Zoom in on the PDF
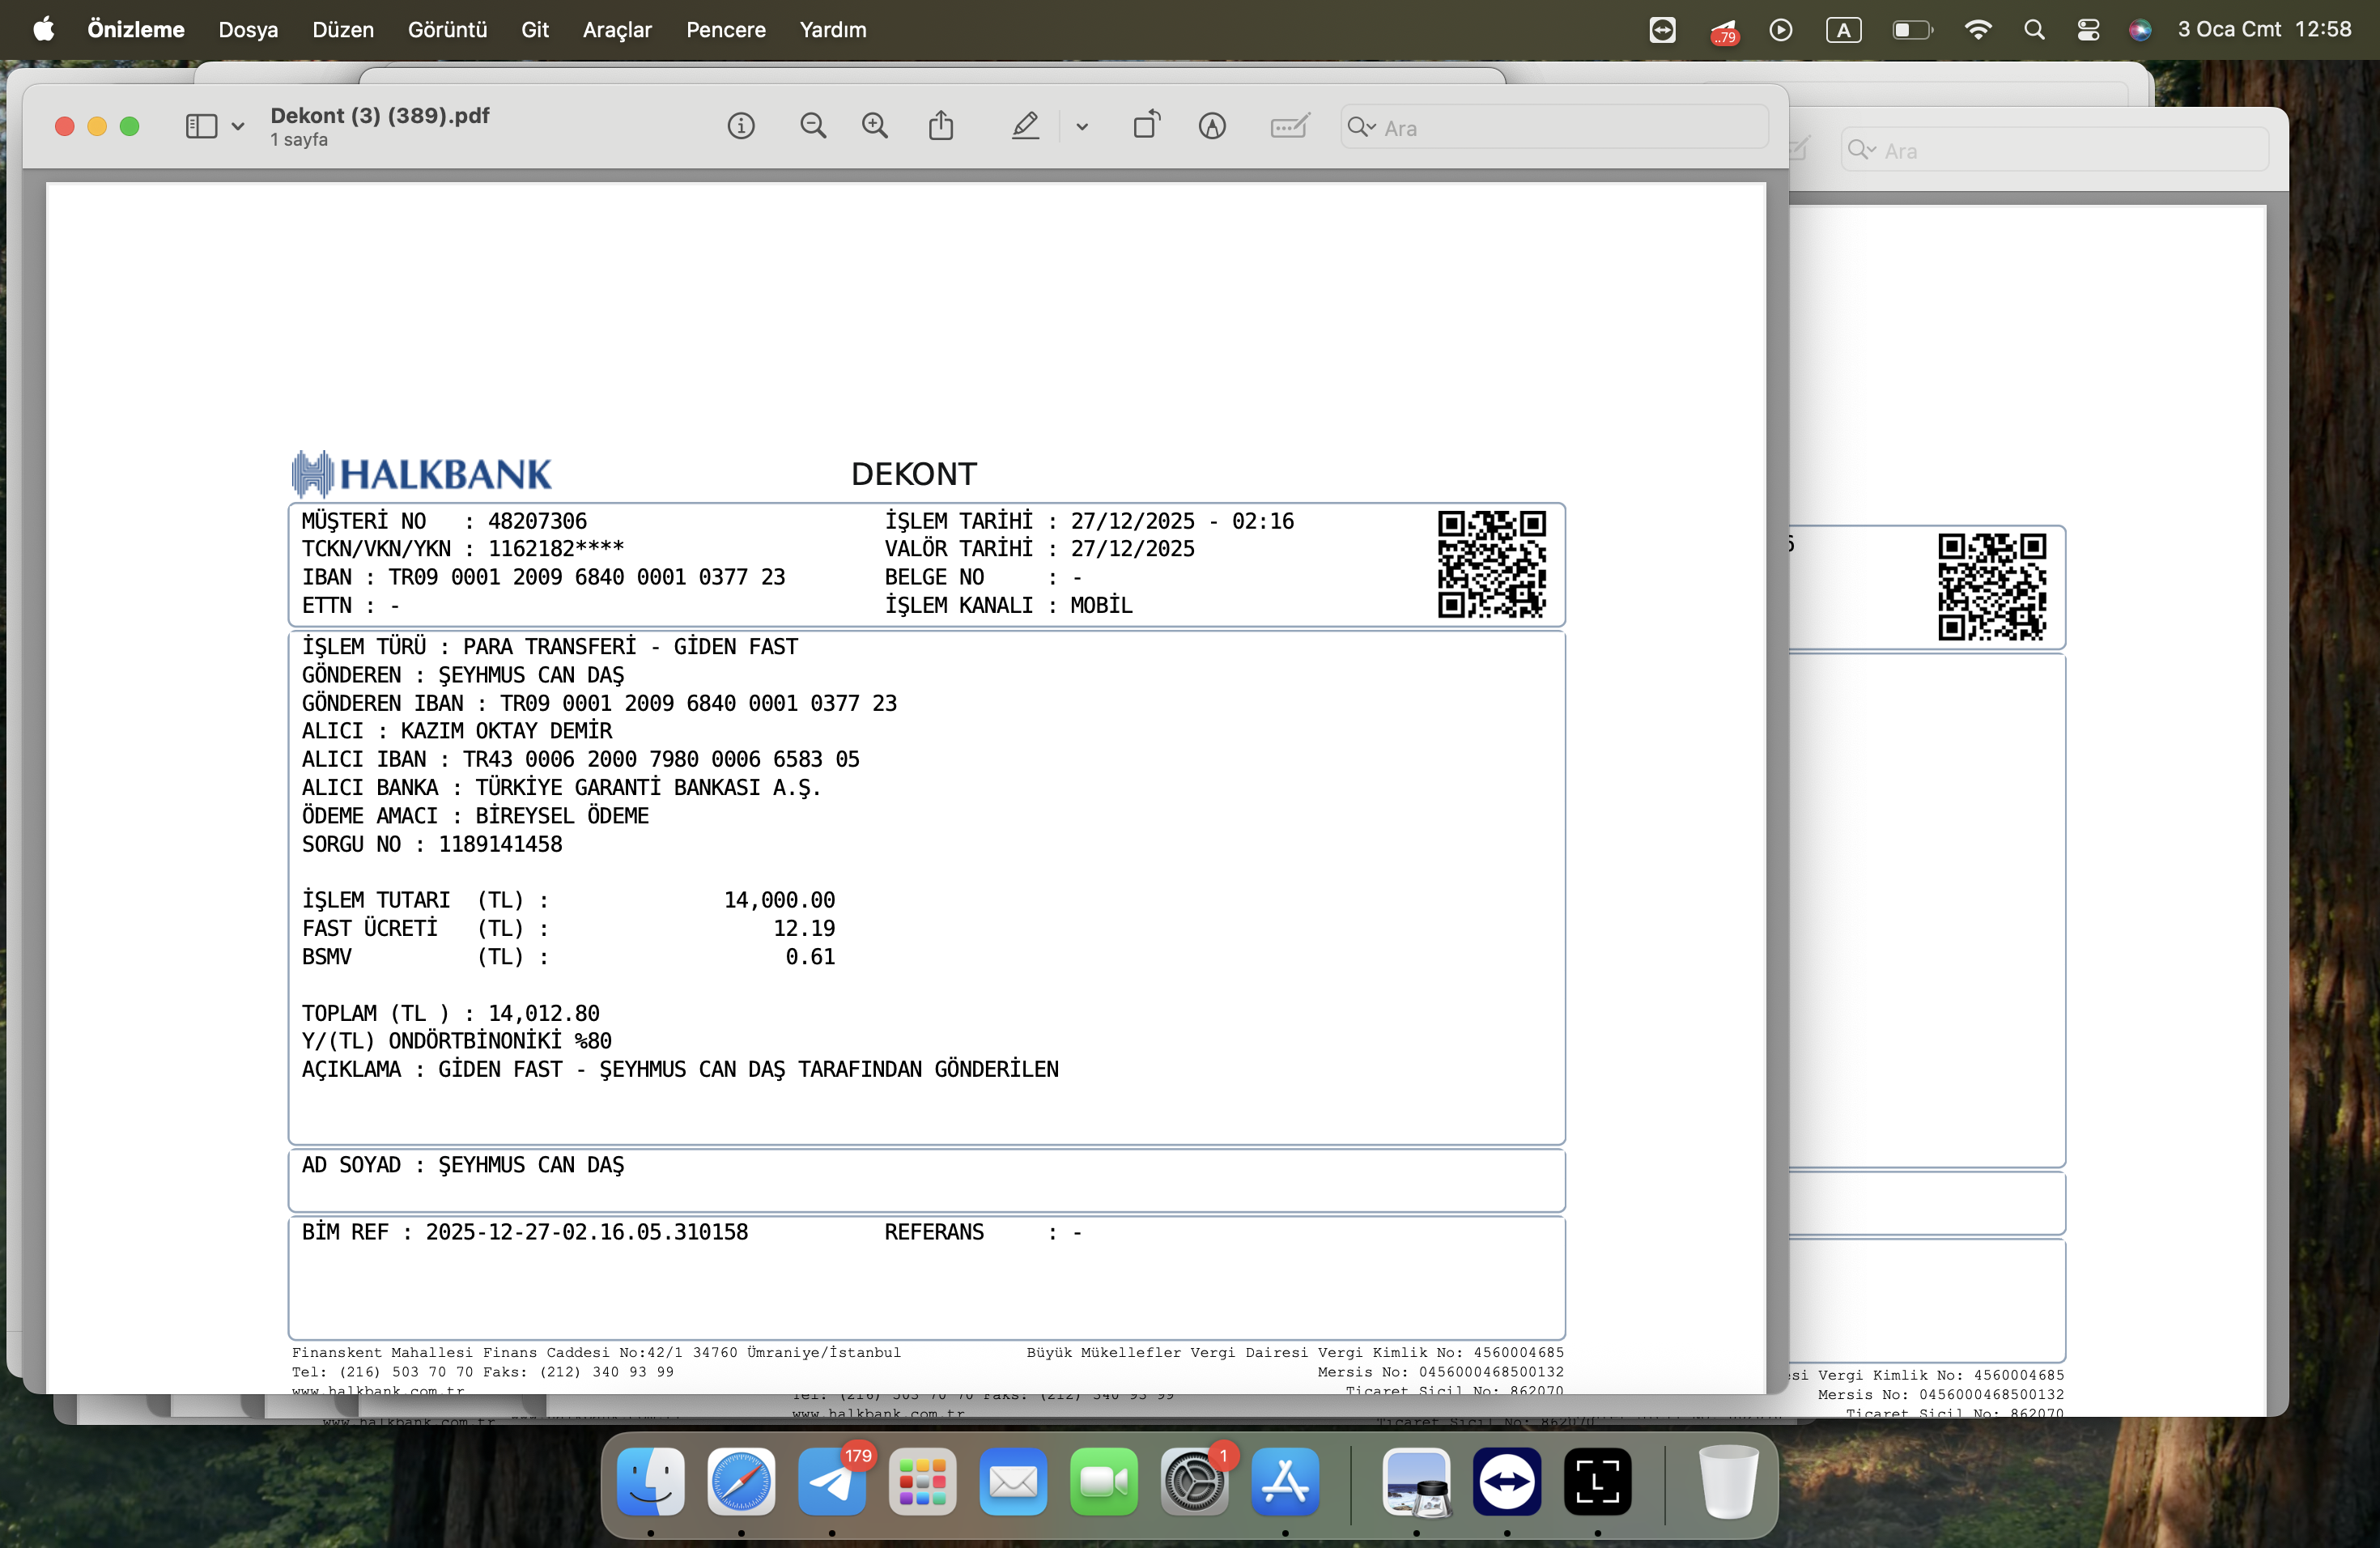 point(875,126)
